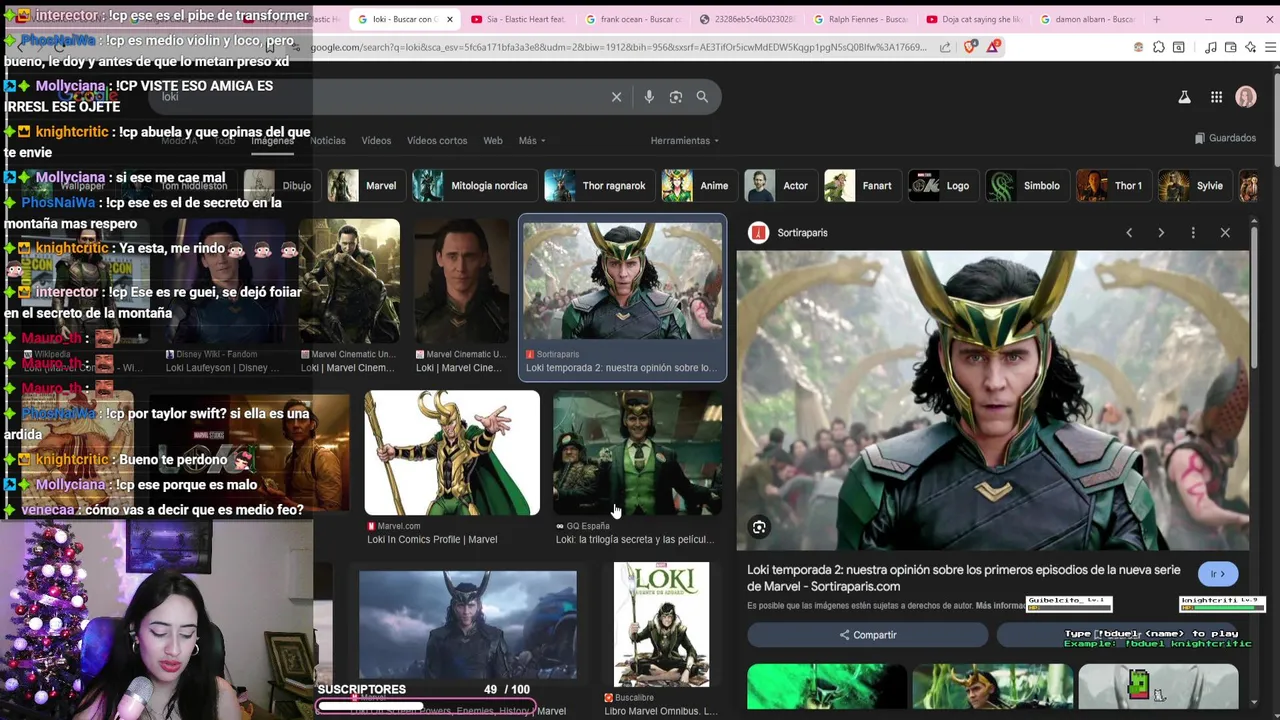Open the large Loki preview image
This screenshot has width=1280, height=720.
[x=992, y=400]
